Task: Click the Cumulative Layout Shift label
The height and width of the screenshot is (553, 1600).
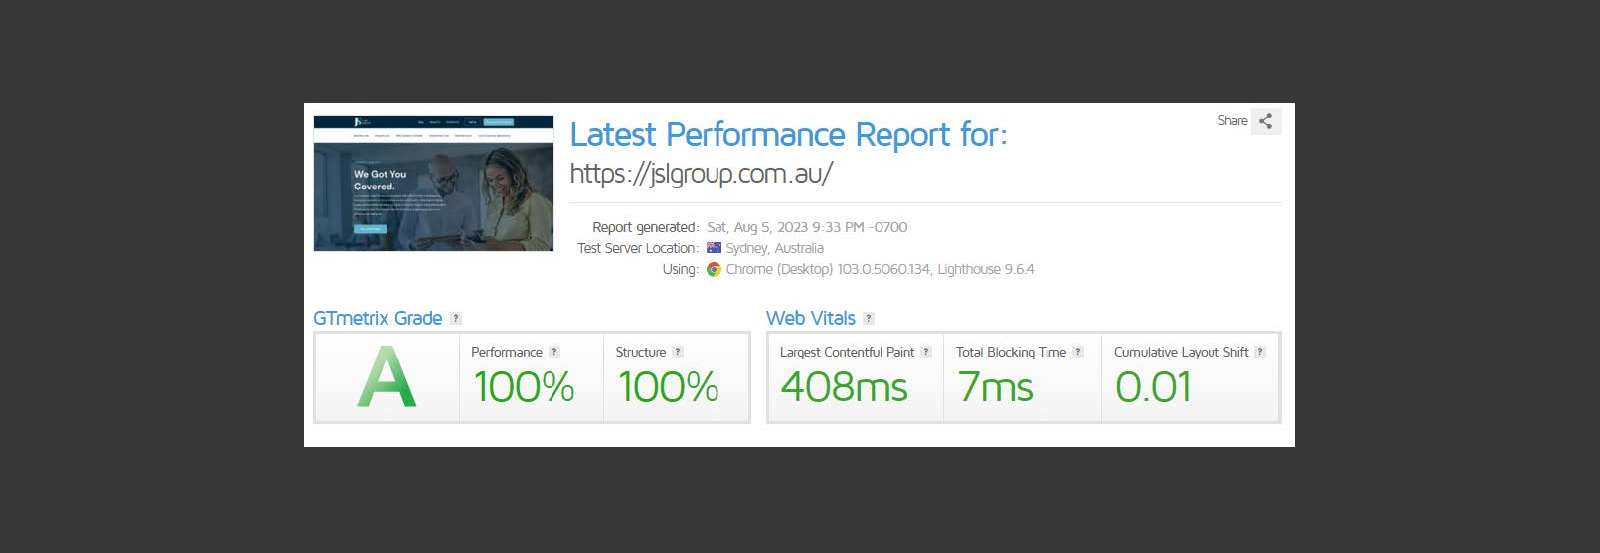Action: coord(1181,352)
